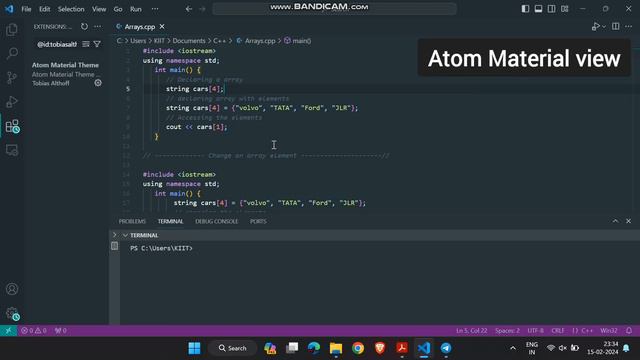This screenshot has width=640, height=360.
Task: Open the Go menu
Action: click(118, 9)
